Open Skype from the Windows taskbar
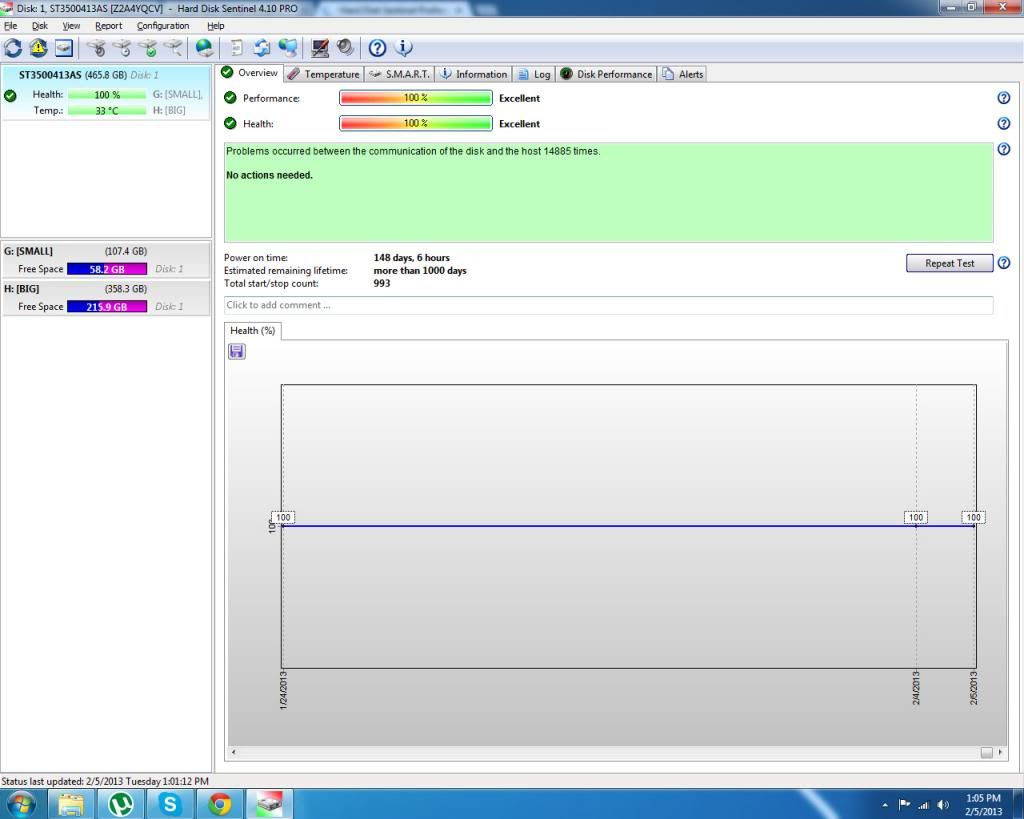The image size is (1024, 819). (170, 803)
